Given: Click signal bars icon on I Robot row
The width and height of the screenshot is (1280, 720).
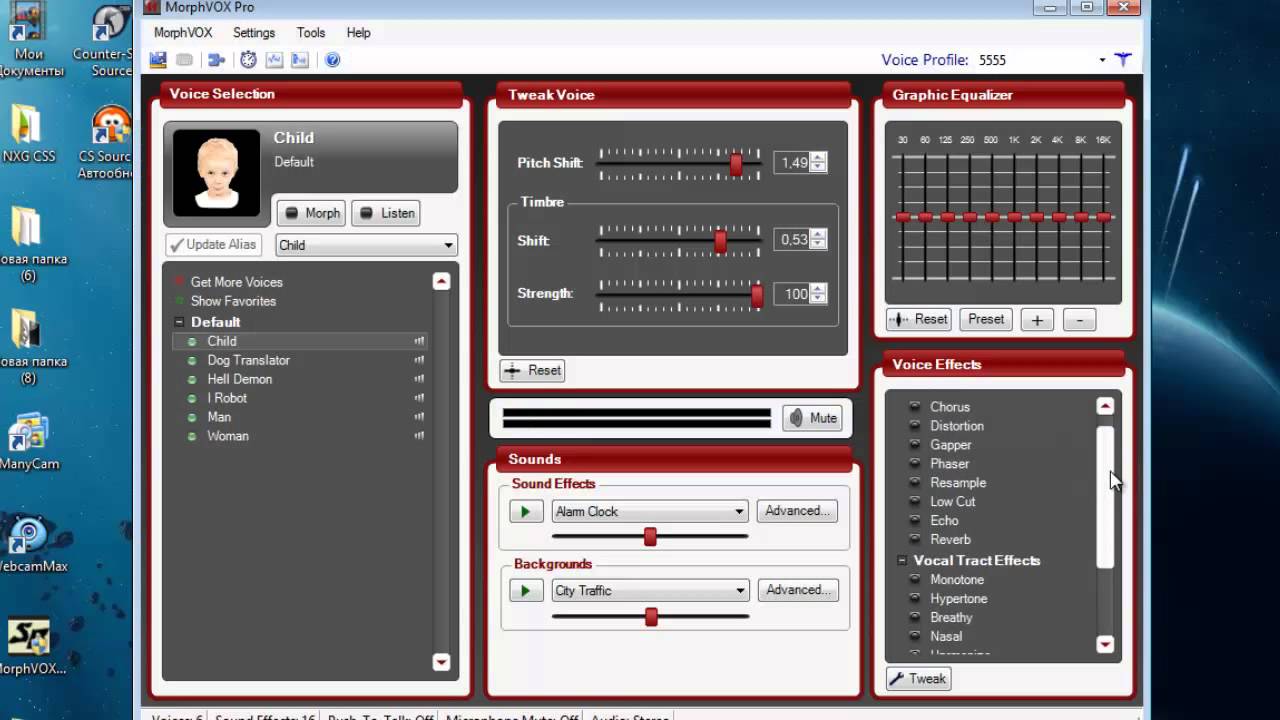Looking at the screenshot, I should point(419,398).
